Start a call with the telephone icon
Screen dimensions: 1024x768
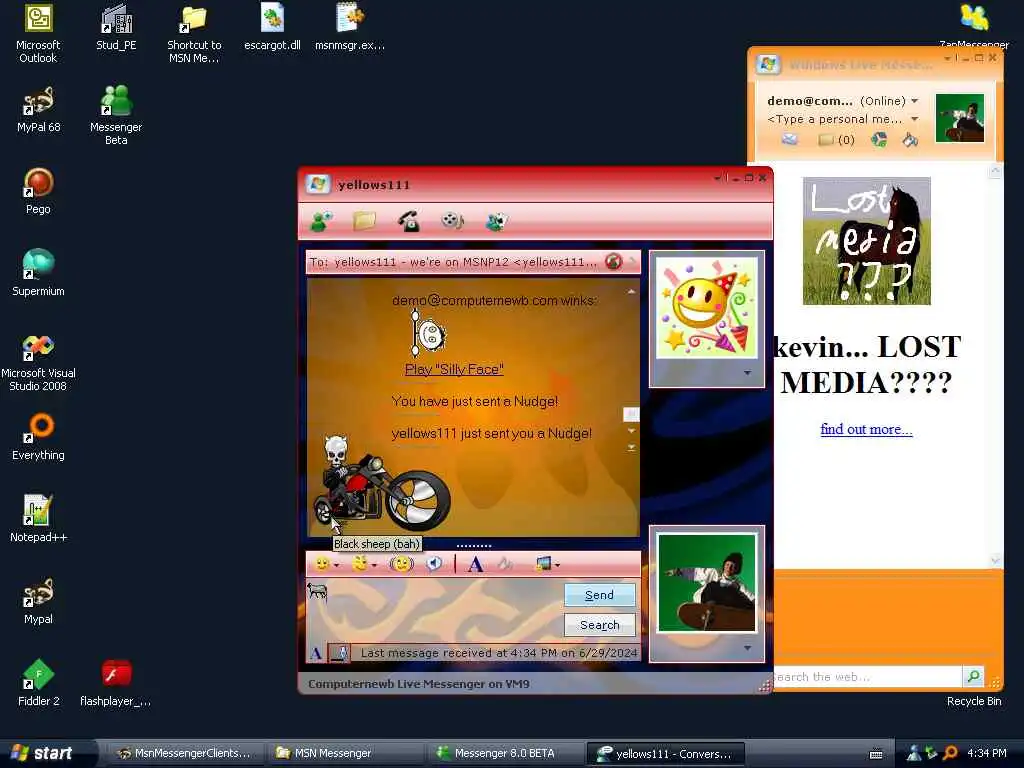pos(409,221)
